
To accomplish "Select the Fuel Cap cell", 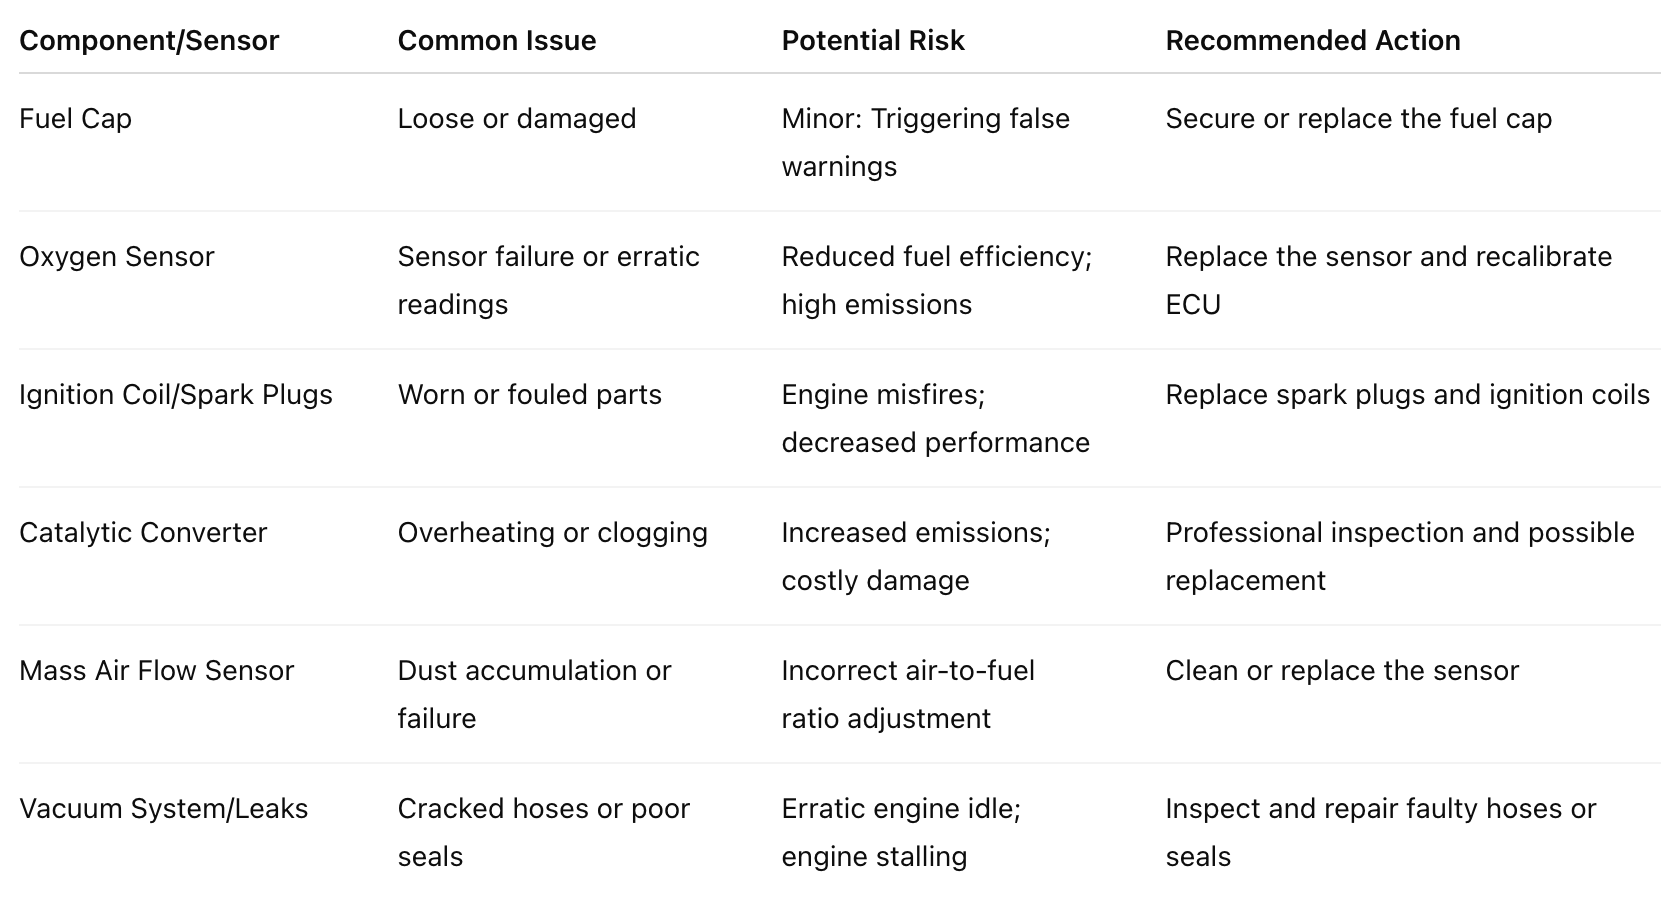I will point(76,119).
